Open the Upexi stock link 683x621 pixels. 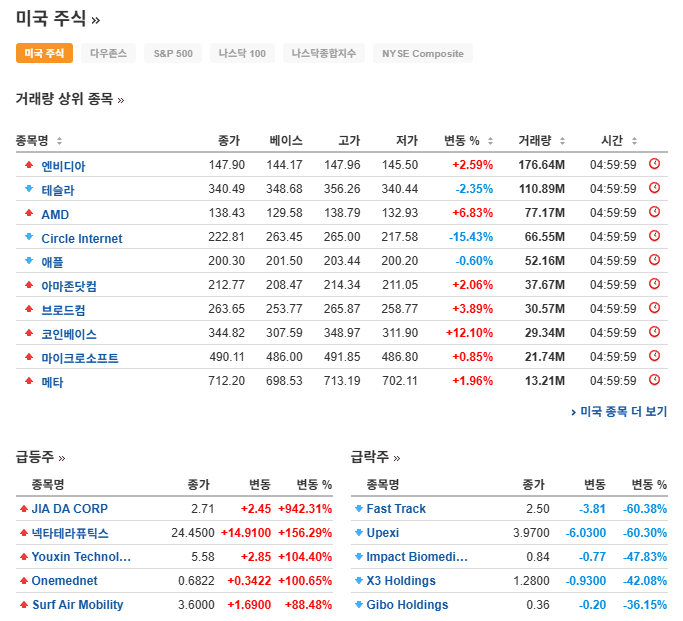tap(382, 533)
